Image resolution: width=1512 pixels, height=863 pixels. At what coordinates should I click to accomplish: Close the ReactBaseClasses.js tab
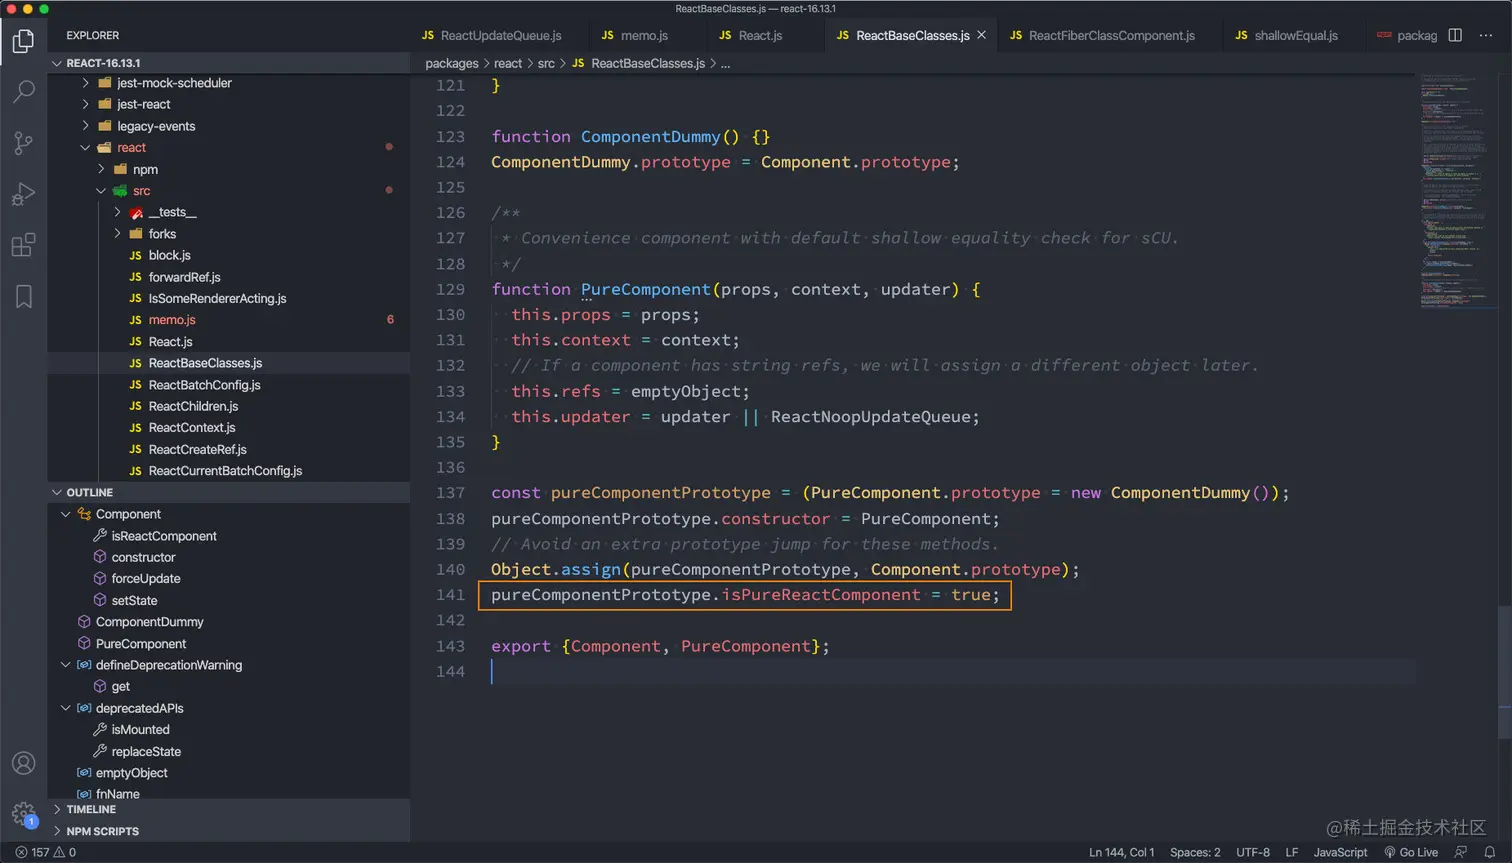(982, 35)
